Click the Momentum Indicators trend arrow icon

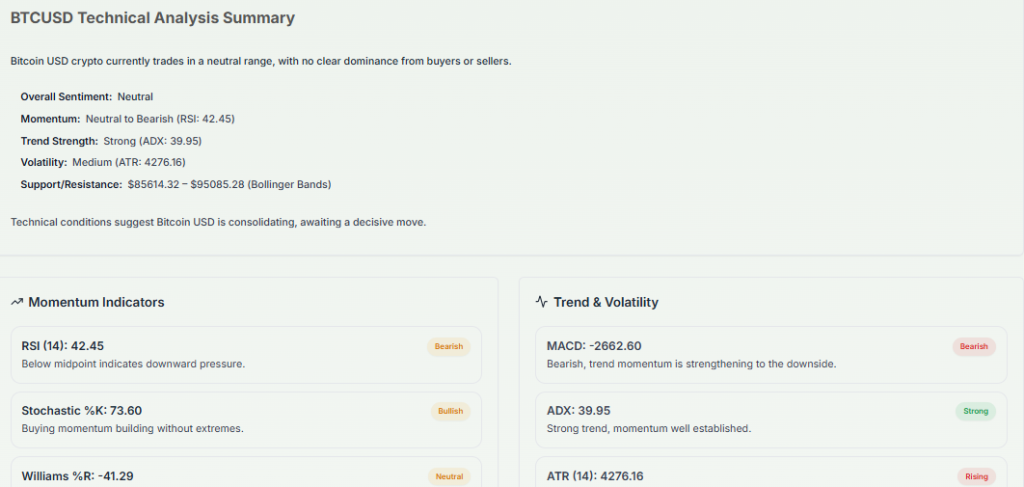pos(17,302)
